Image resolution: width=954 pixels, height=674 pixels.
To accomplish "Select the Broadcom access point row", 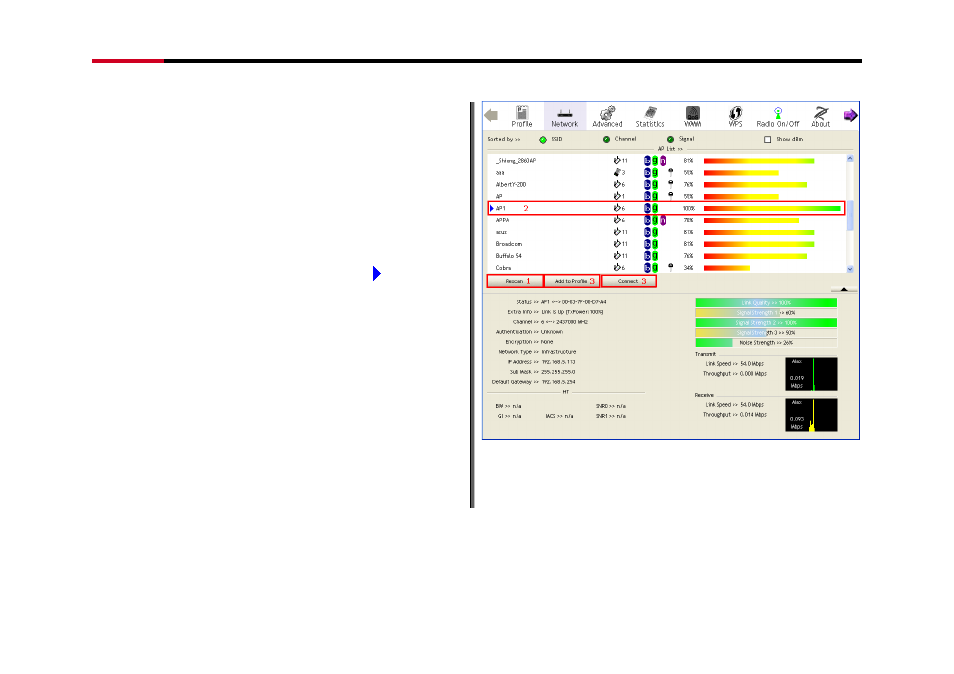I will click(666, 244).
